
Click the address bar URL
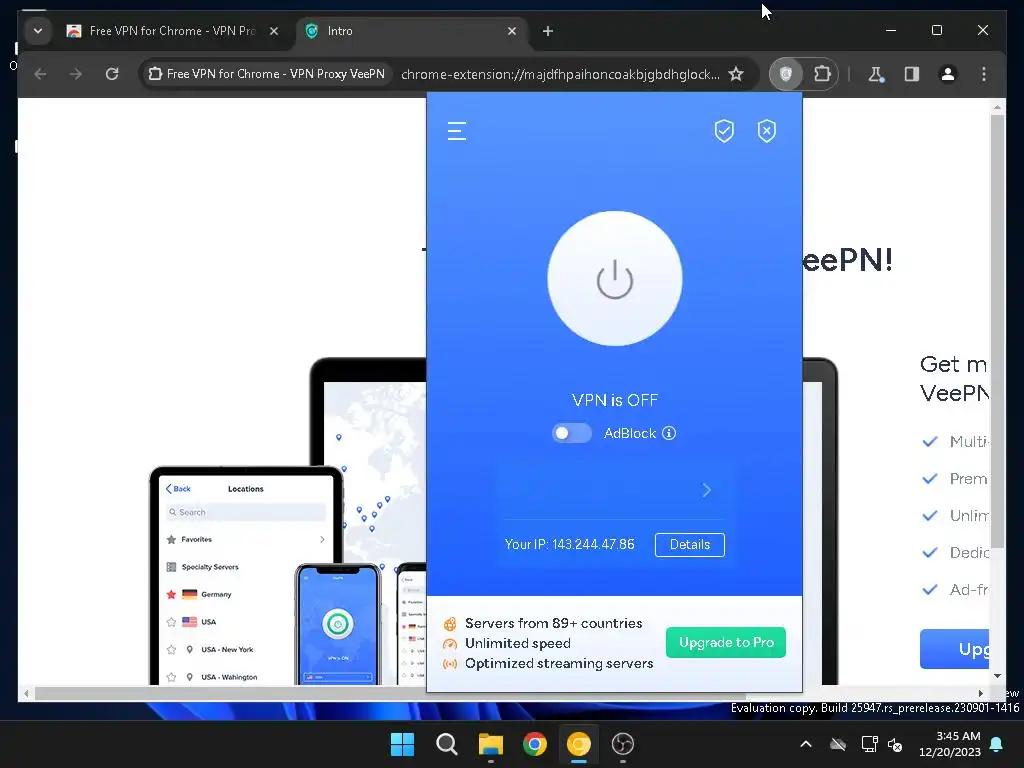click(560, 74)
